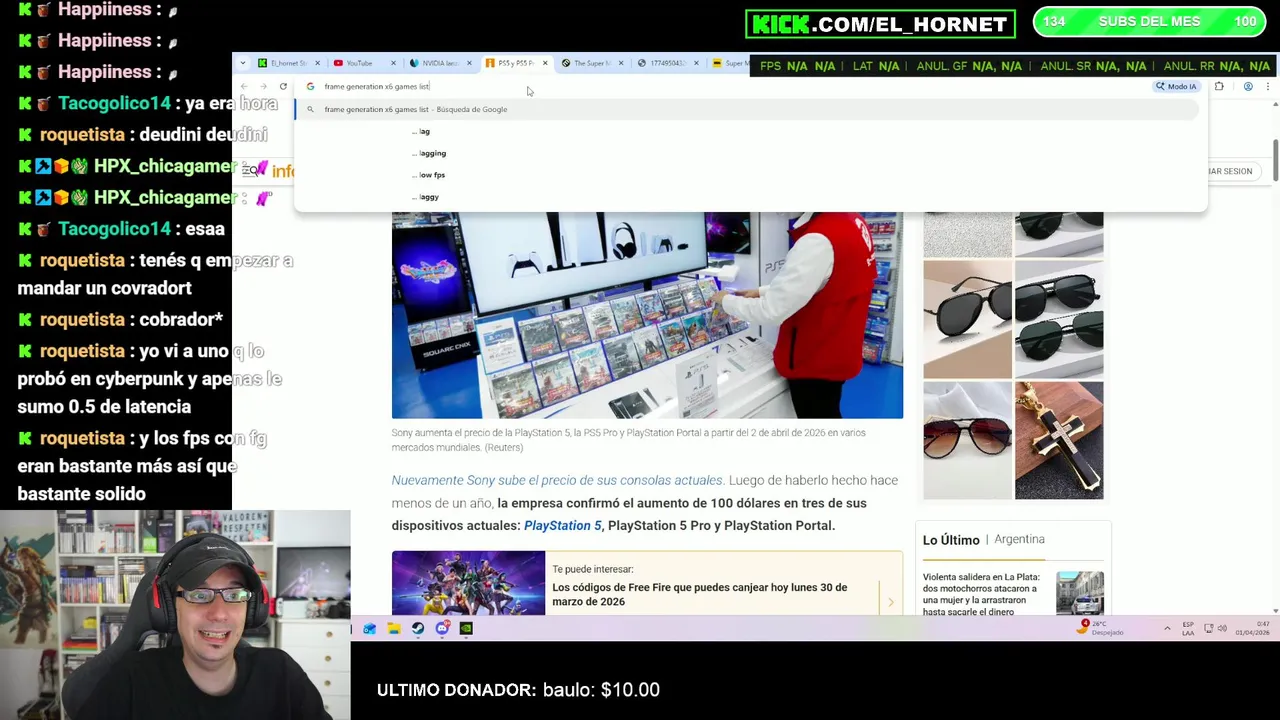The width and height of the screenshot is (1280, 720).
Task: Click the black cross pendant ad
Action: pyautogui.click(x=1059, y=440)
